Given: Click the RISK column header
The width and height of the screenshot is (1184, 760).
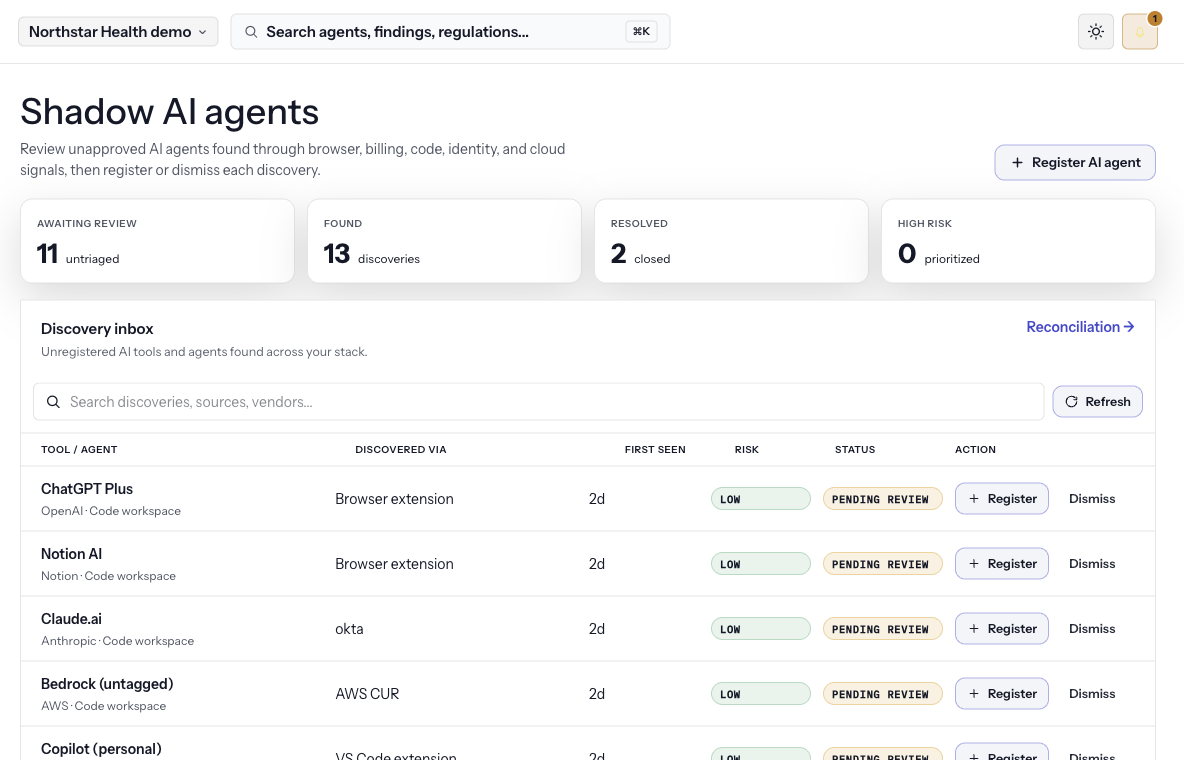Looking at the screenshot, I should [747, 450].
